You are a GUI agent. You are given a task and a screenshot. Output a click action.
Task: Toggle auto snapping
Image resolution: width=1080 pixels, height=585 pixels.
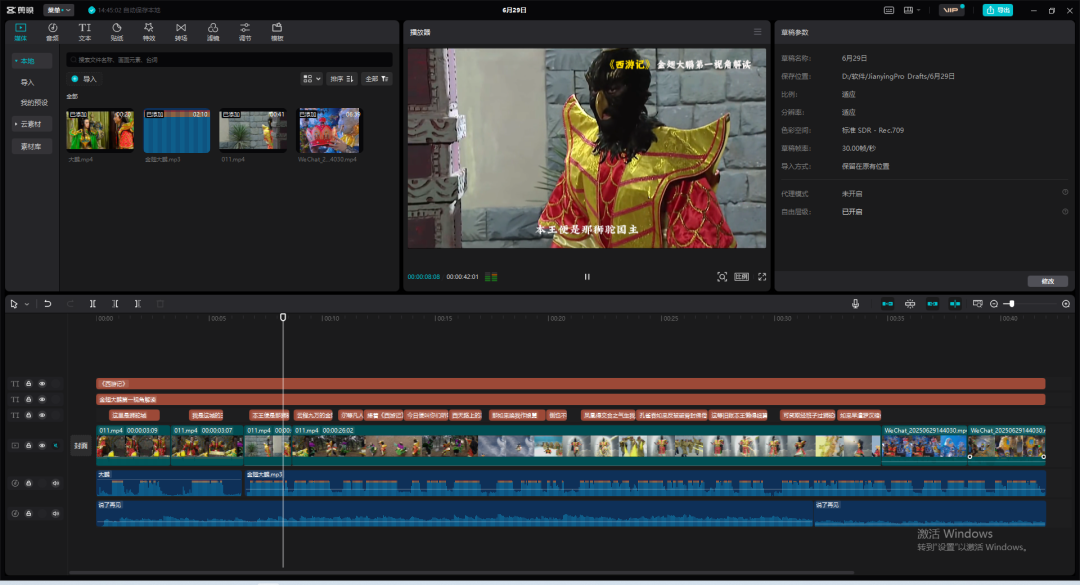910,304
